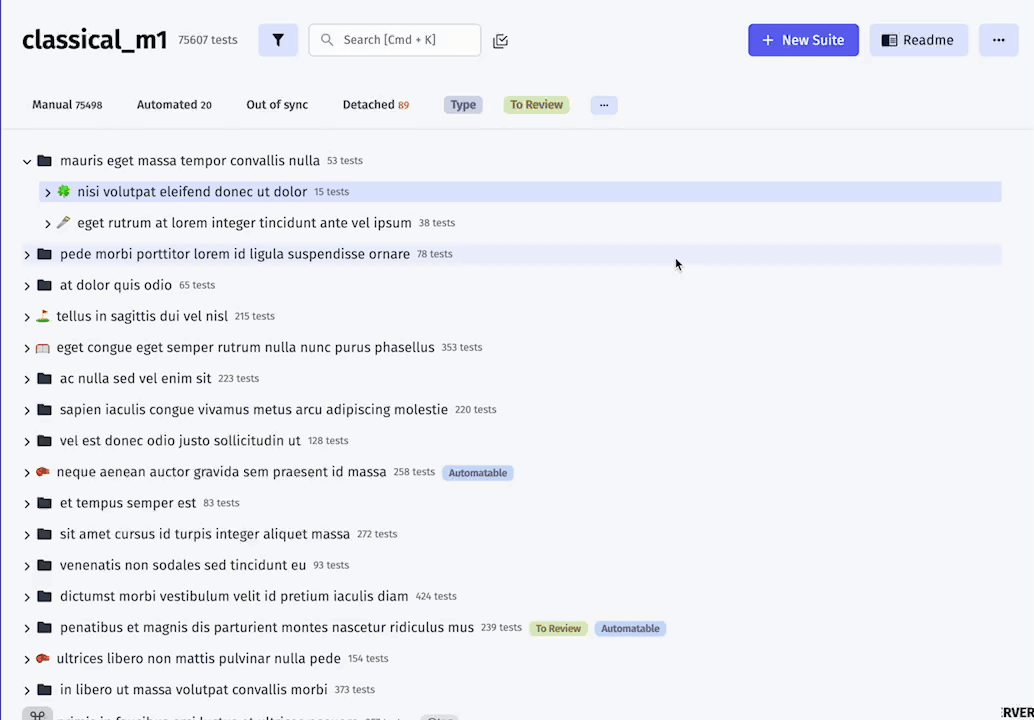Open the filter funnel icon button
1034x720 pixels.
coord(278,40)
